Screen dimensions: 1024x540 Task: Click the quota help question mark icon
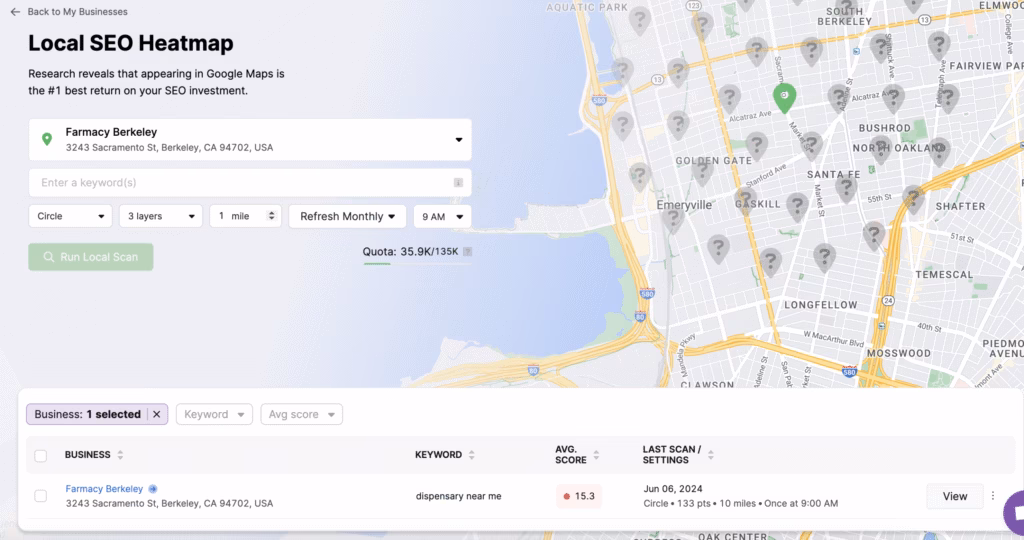click(467, 252)
